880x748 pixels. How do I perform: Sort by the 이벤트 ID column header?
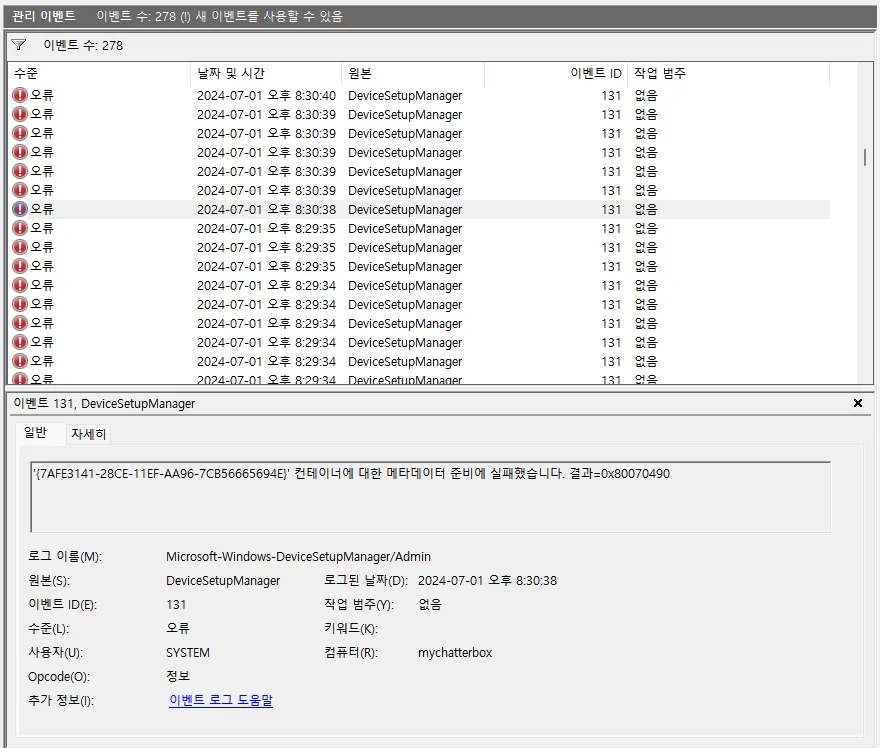555,74
